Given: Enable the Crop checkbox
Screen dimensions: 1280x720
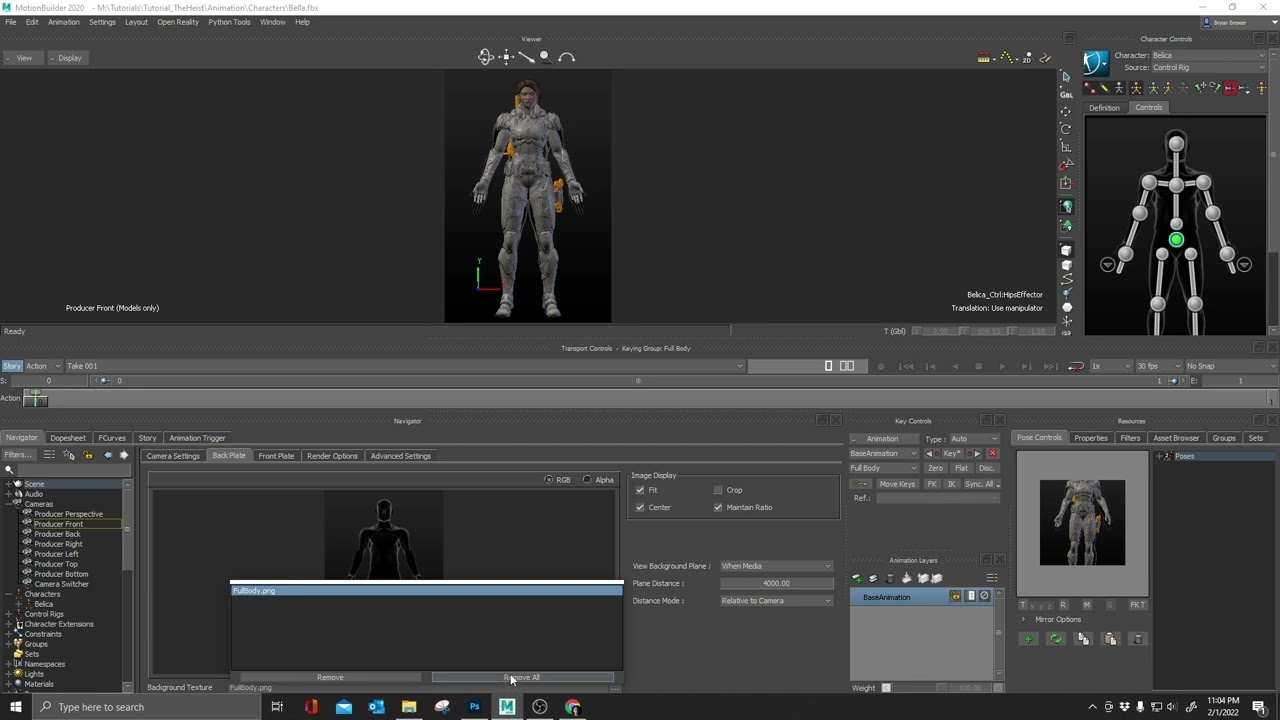Looking at the screenshot, I should pyautogui.click(x=718, y=490).
